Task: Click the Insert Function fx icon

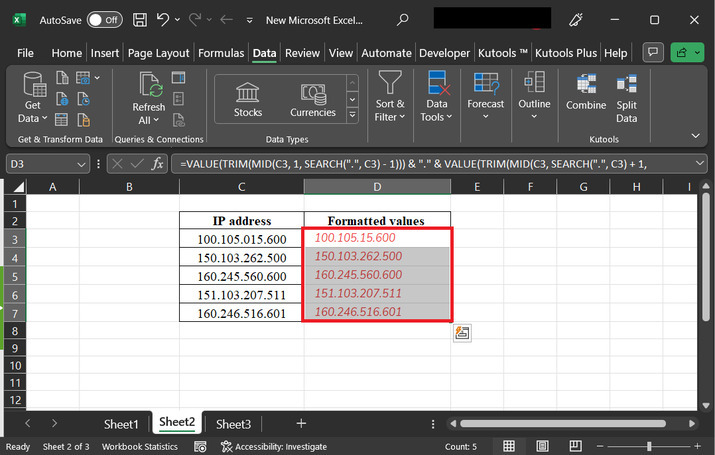Action: click(157, 164)
